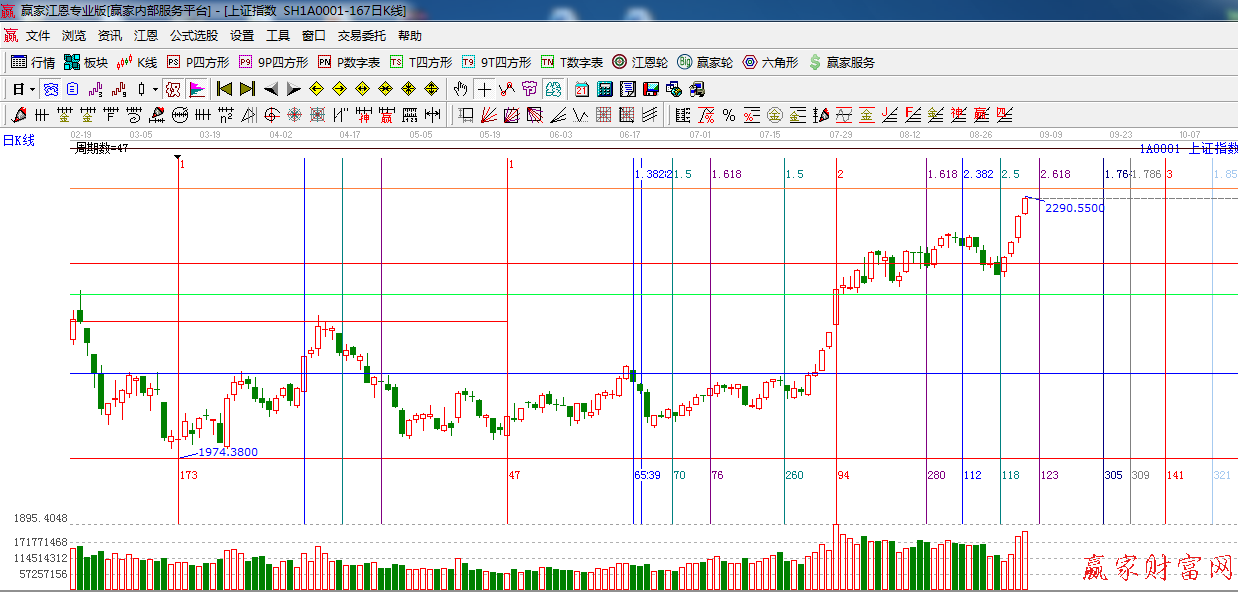Expand the 日 period dropdown arrow

click(x=33, y=89)
